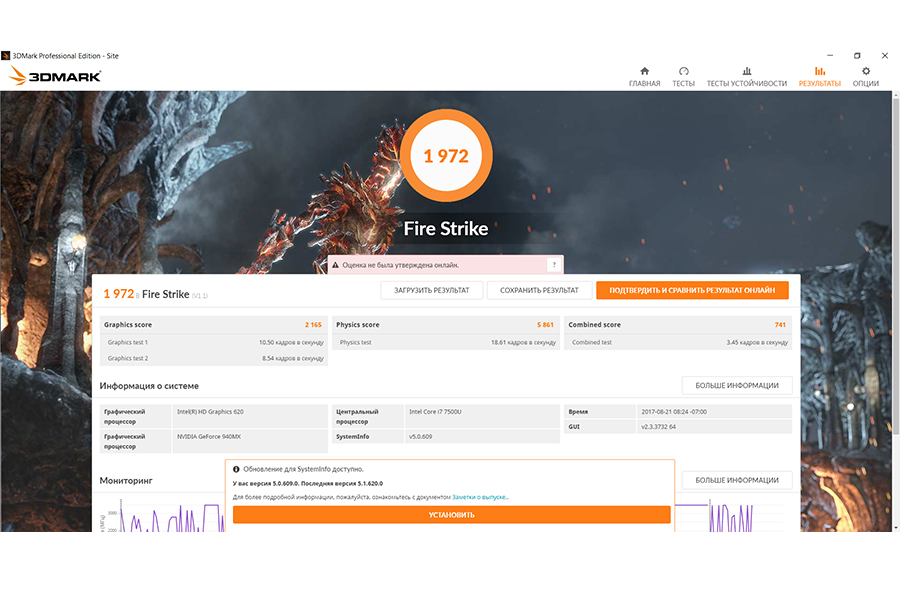Click the NVIDIA GeForce 940MX value
The height and width of the screenshot is (600, 900).
point(209,437)
